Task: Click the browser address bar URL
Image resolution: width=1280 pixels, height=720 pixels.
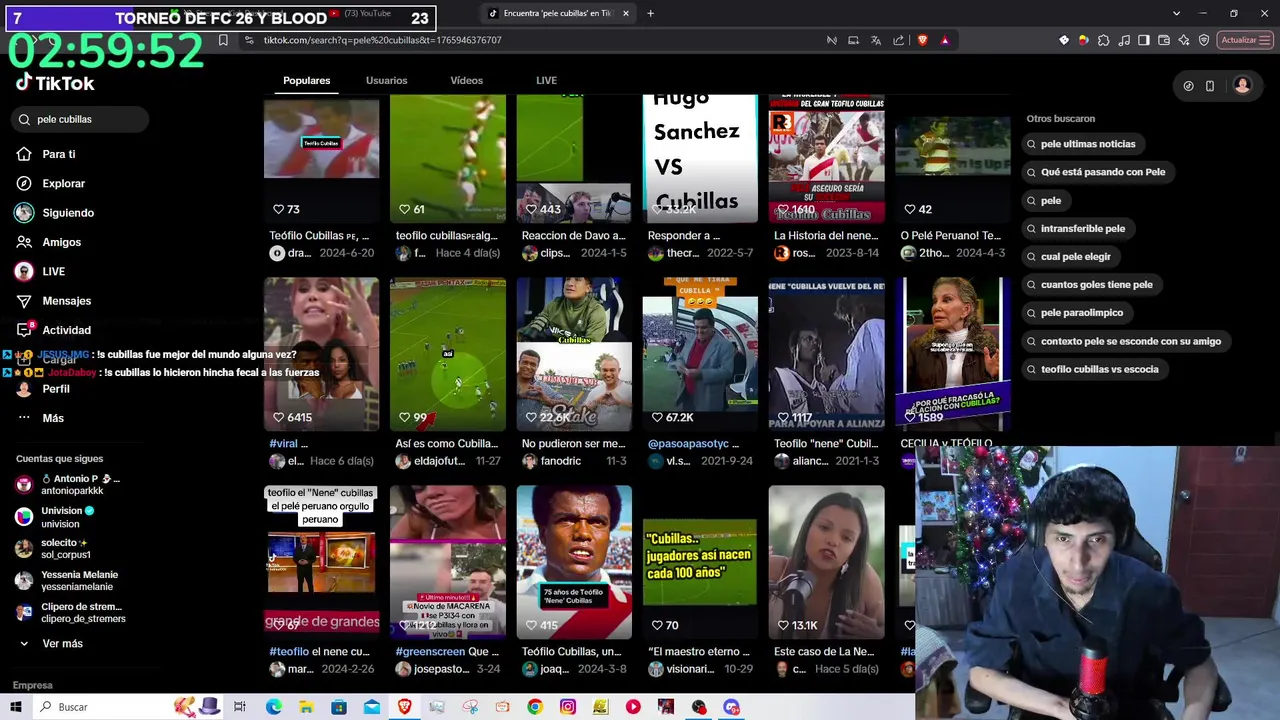Action: coord(382,40)
